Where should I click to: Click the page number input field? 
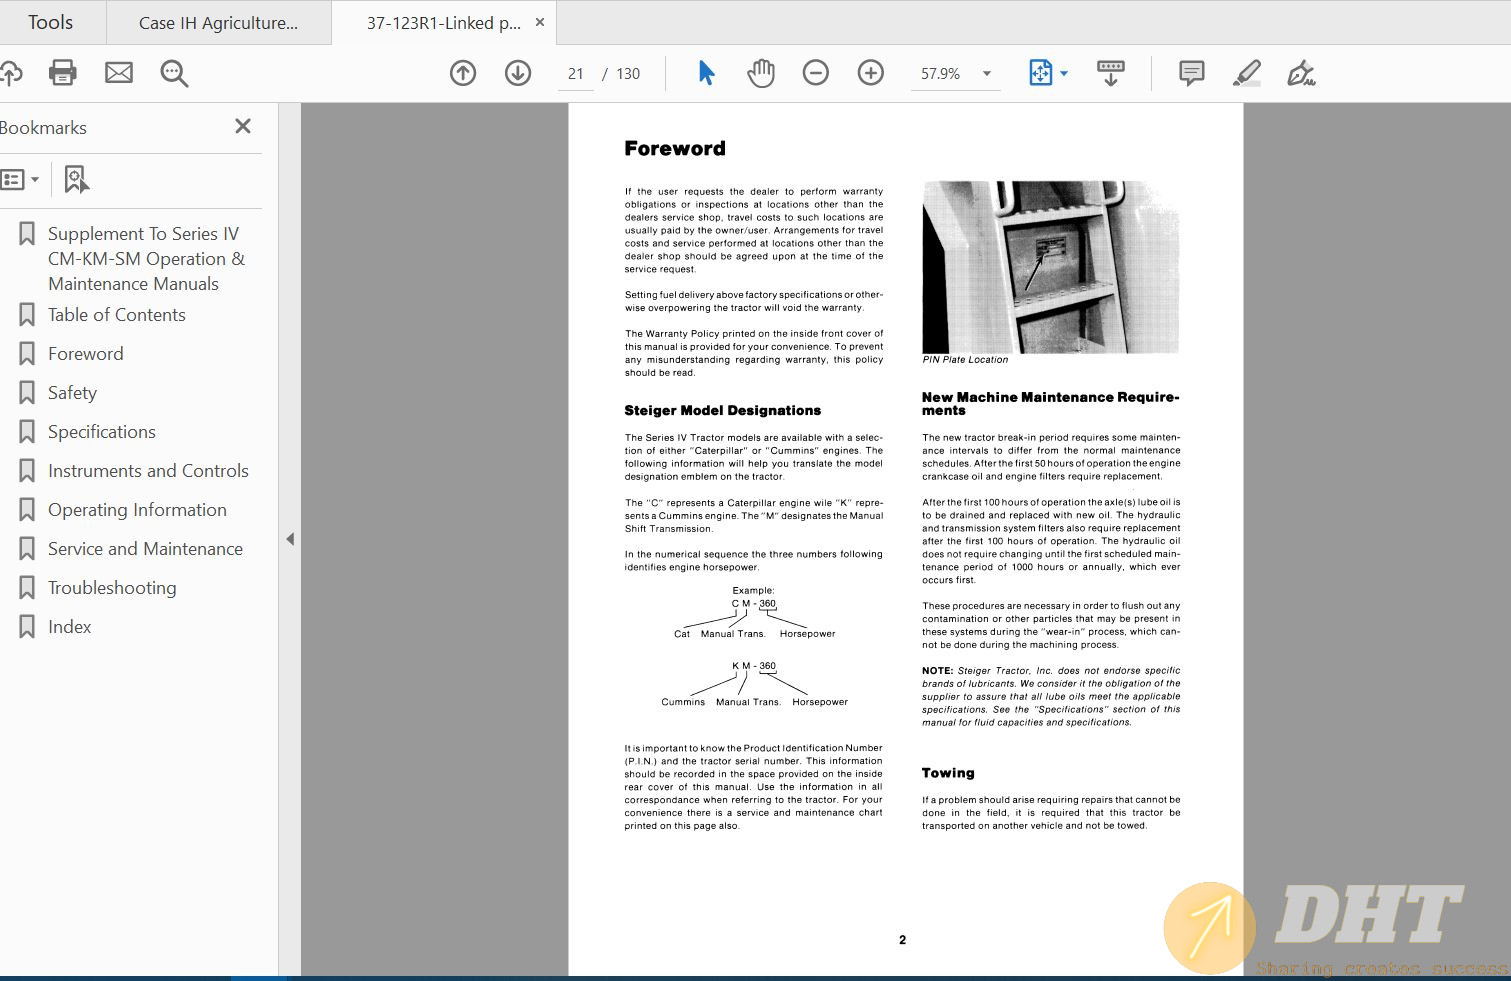coord(576,74)
